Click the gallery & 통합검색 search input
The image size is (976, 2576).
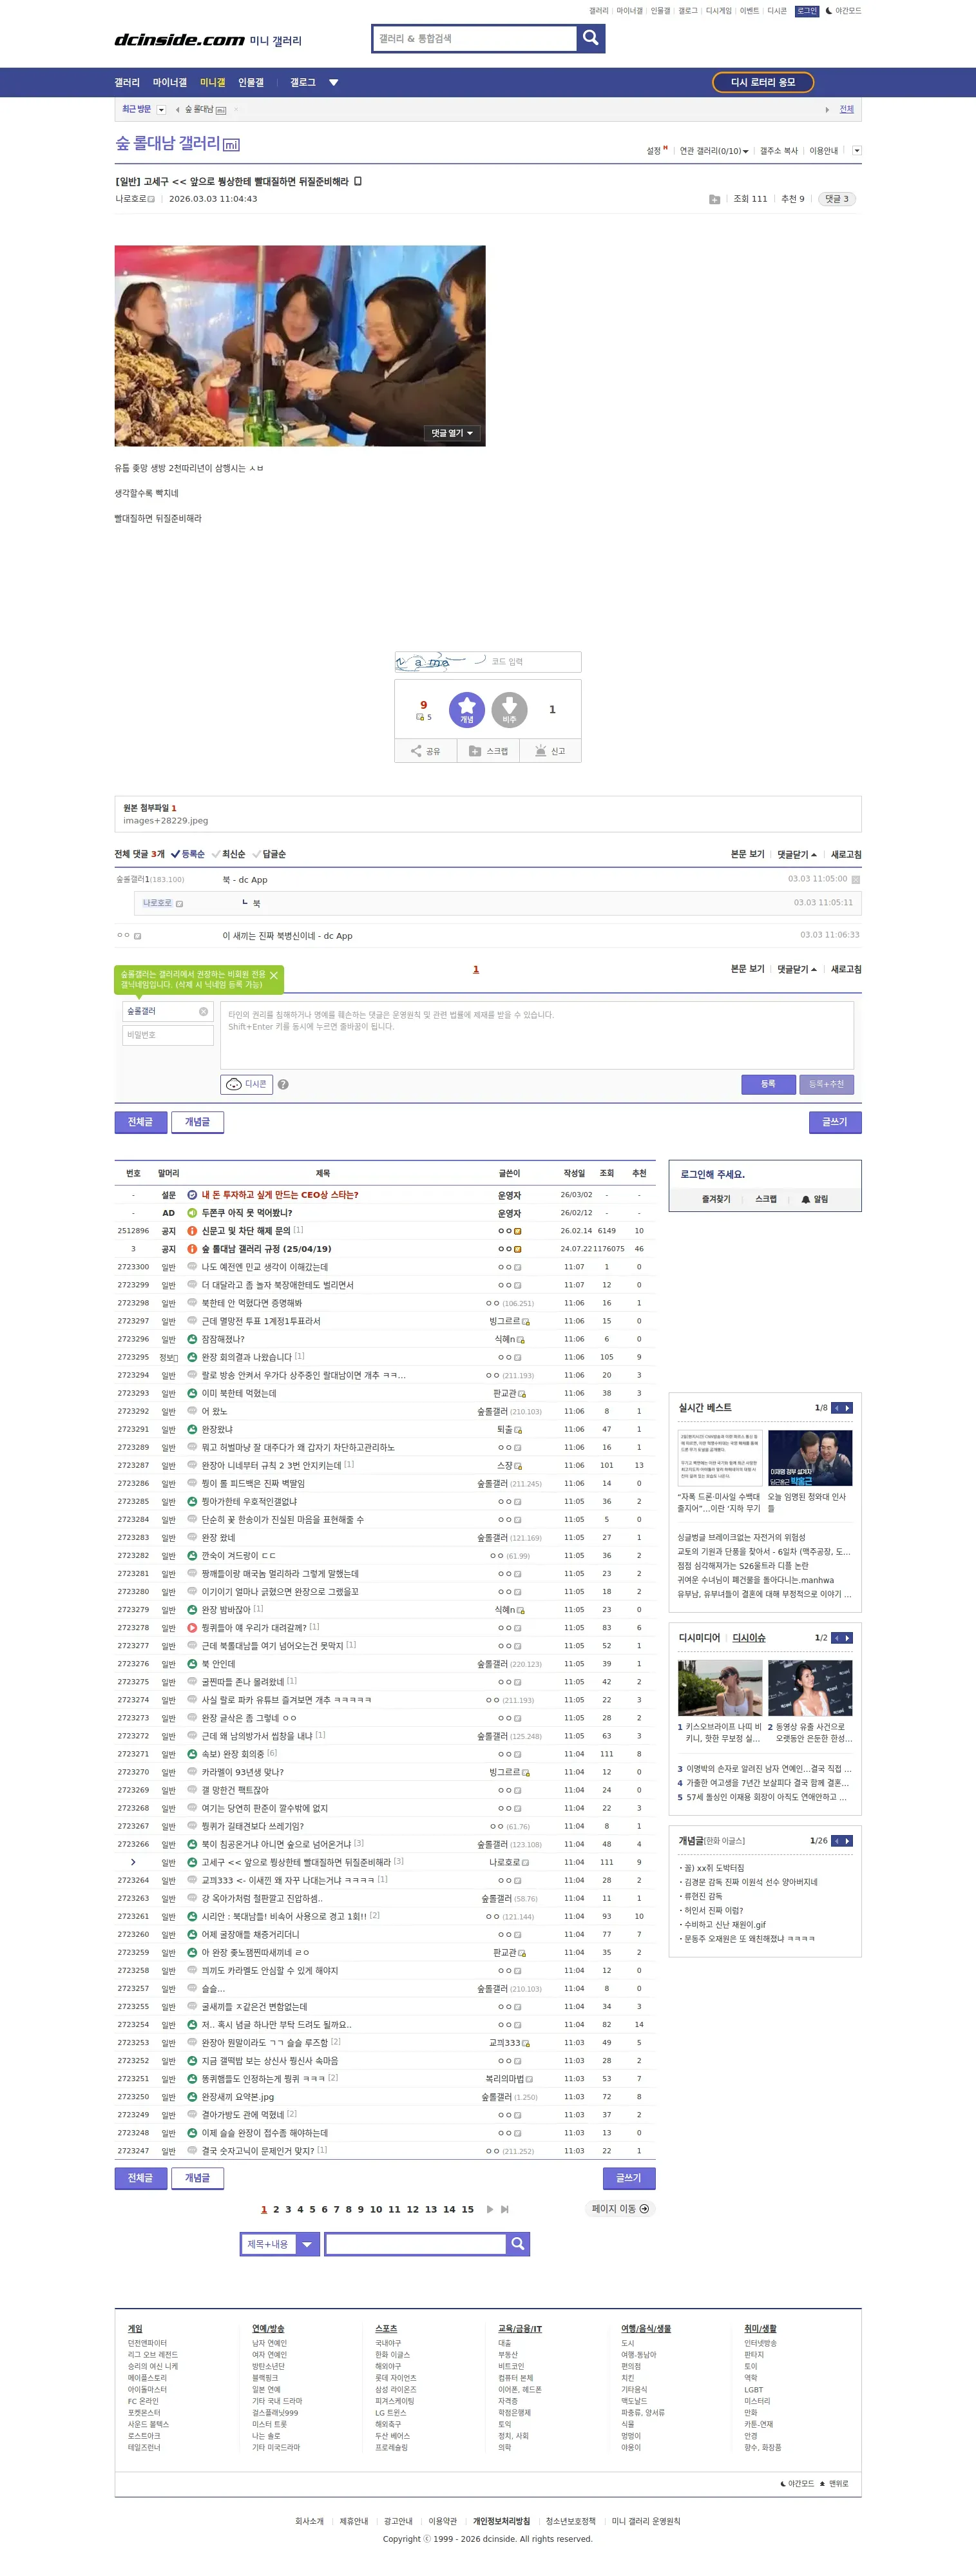tap(475, 38)
